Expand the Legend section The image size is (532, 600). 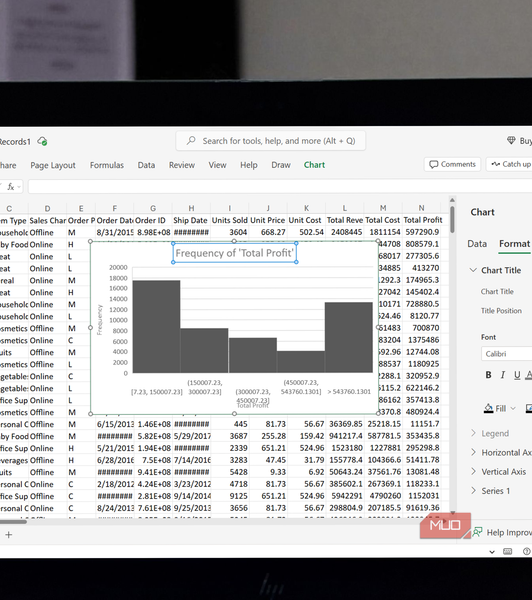[x=473, y=433]
